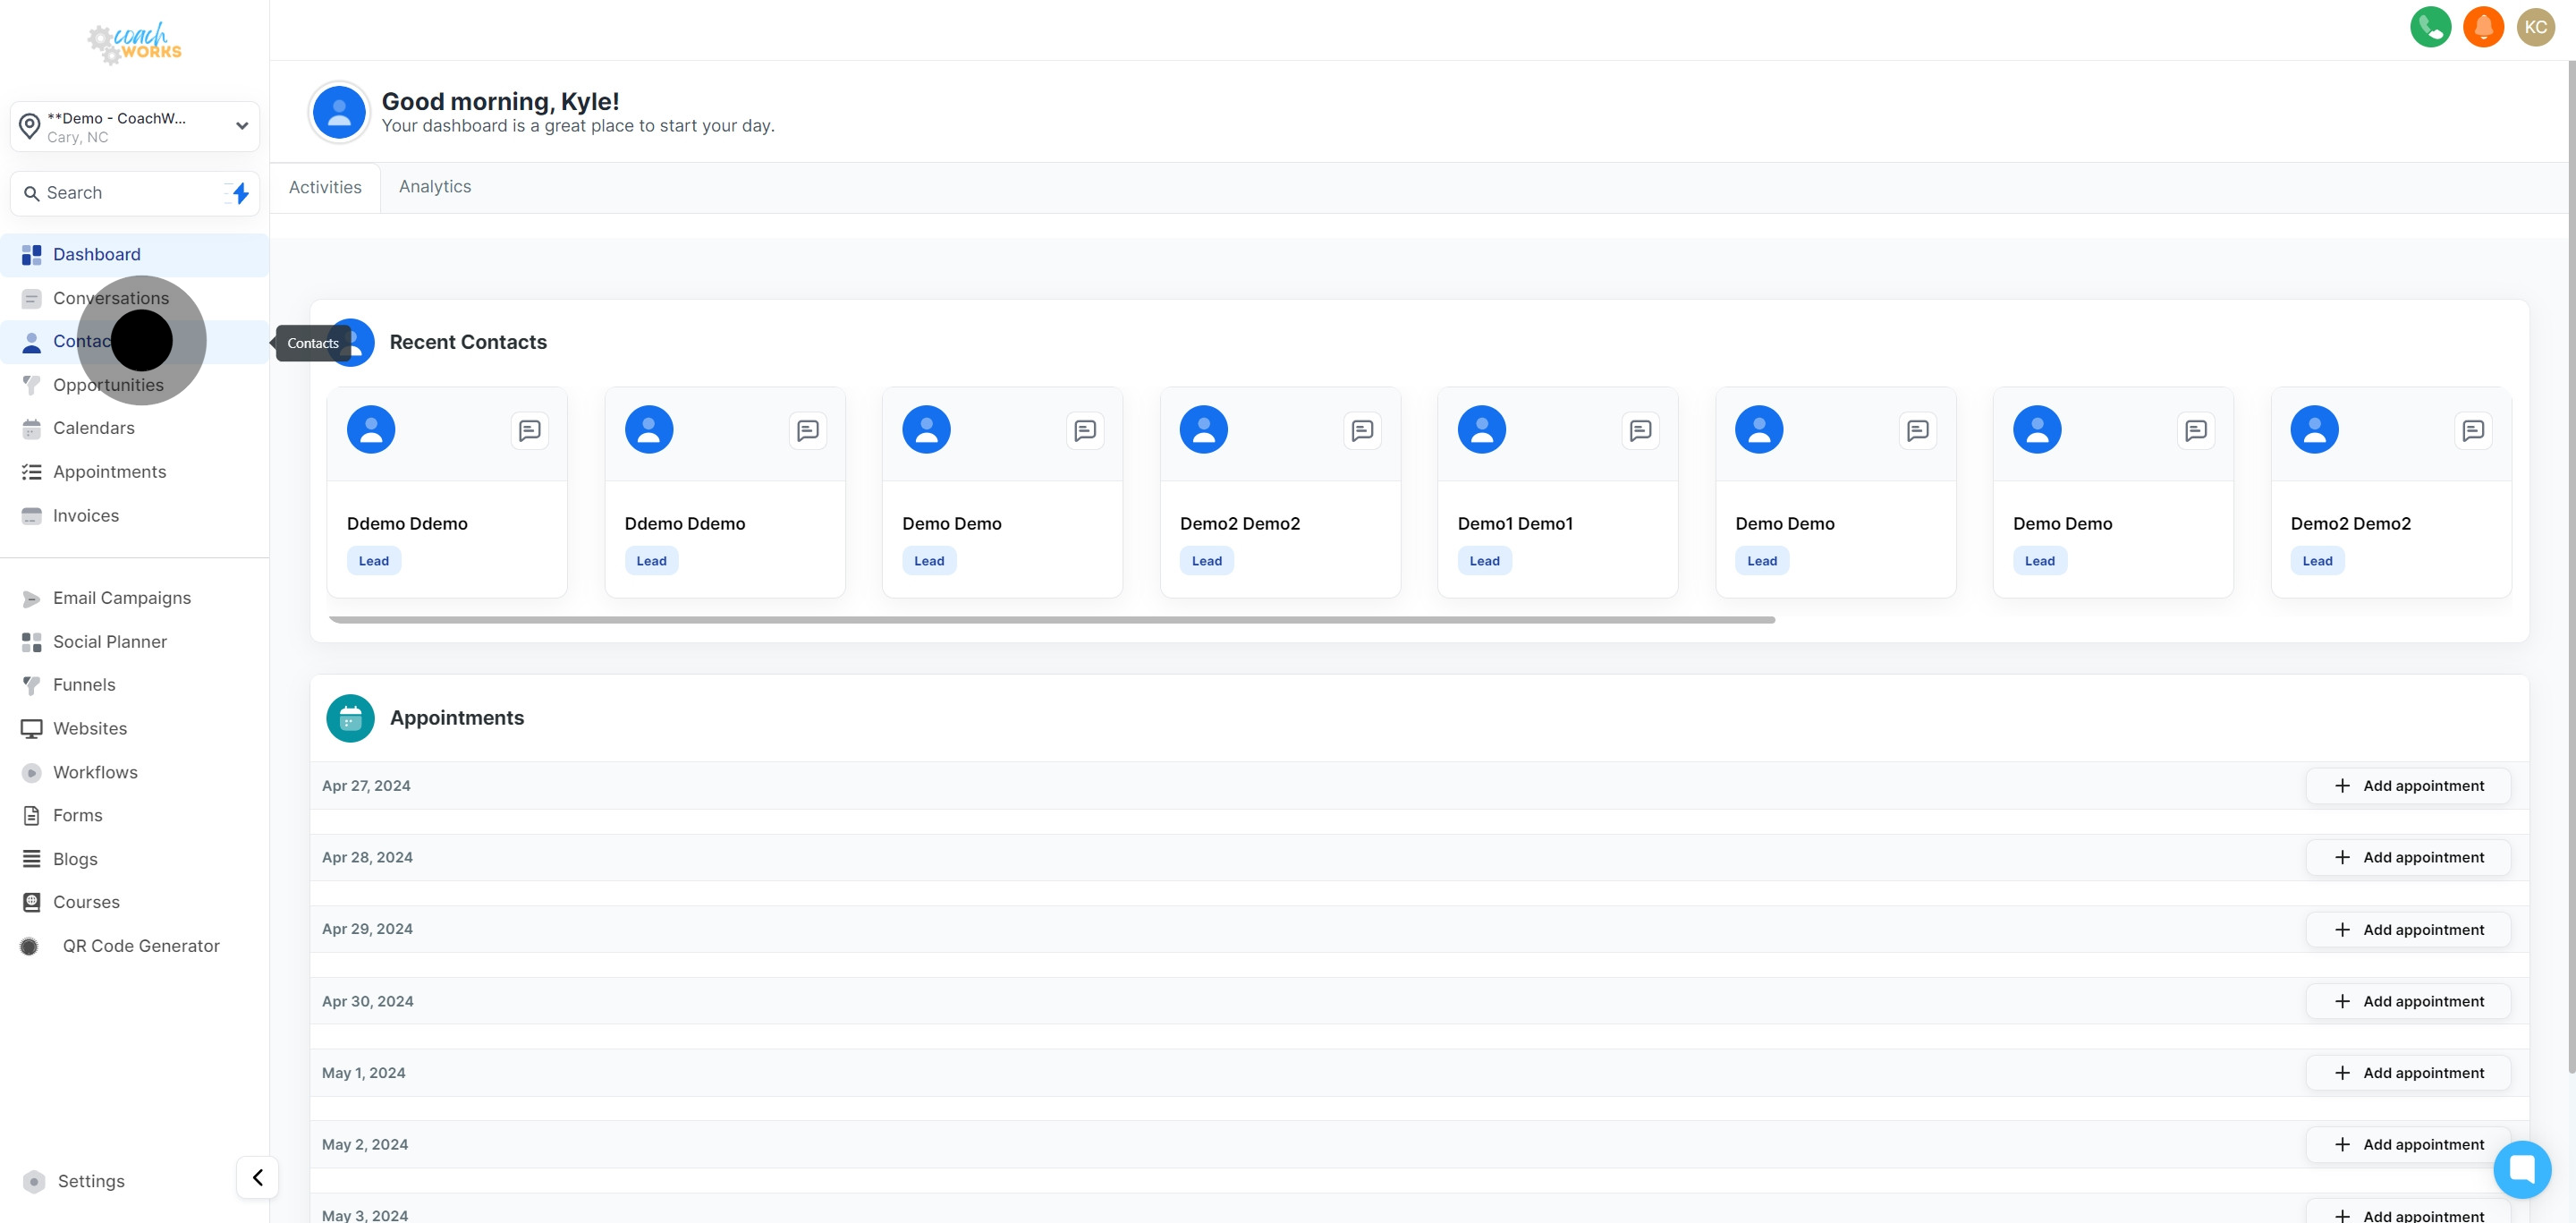Open Settings in the sidebar
2576x1223 pixels.
[x=90, y=1181]
